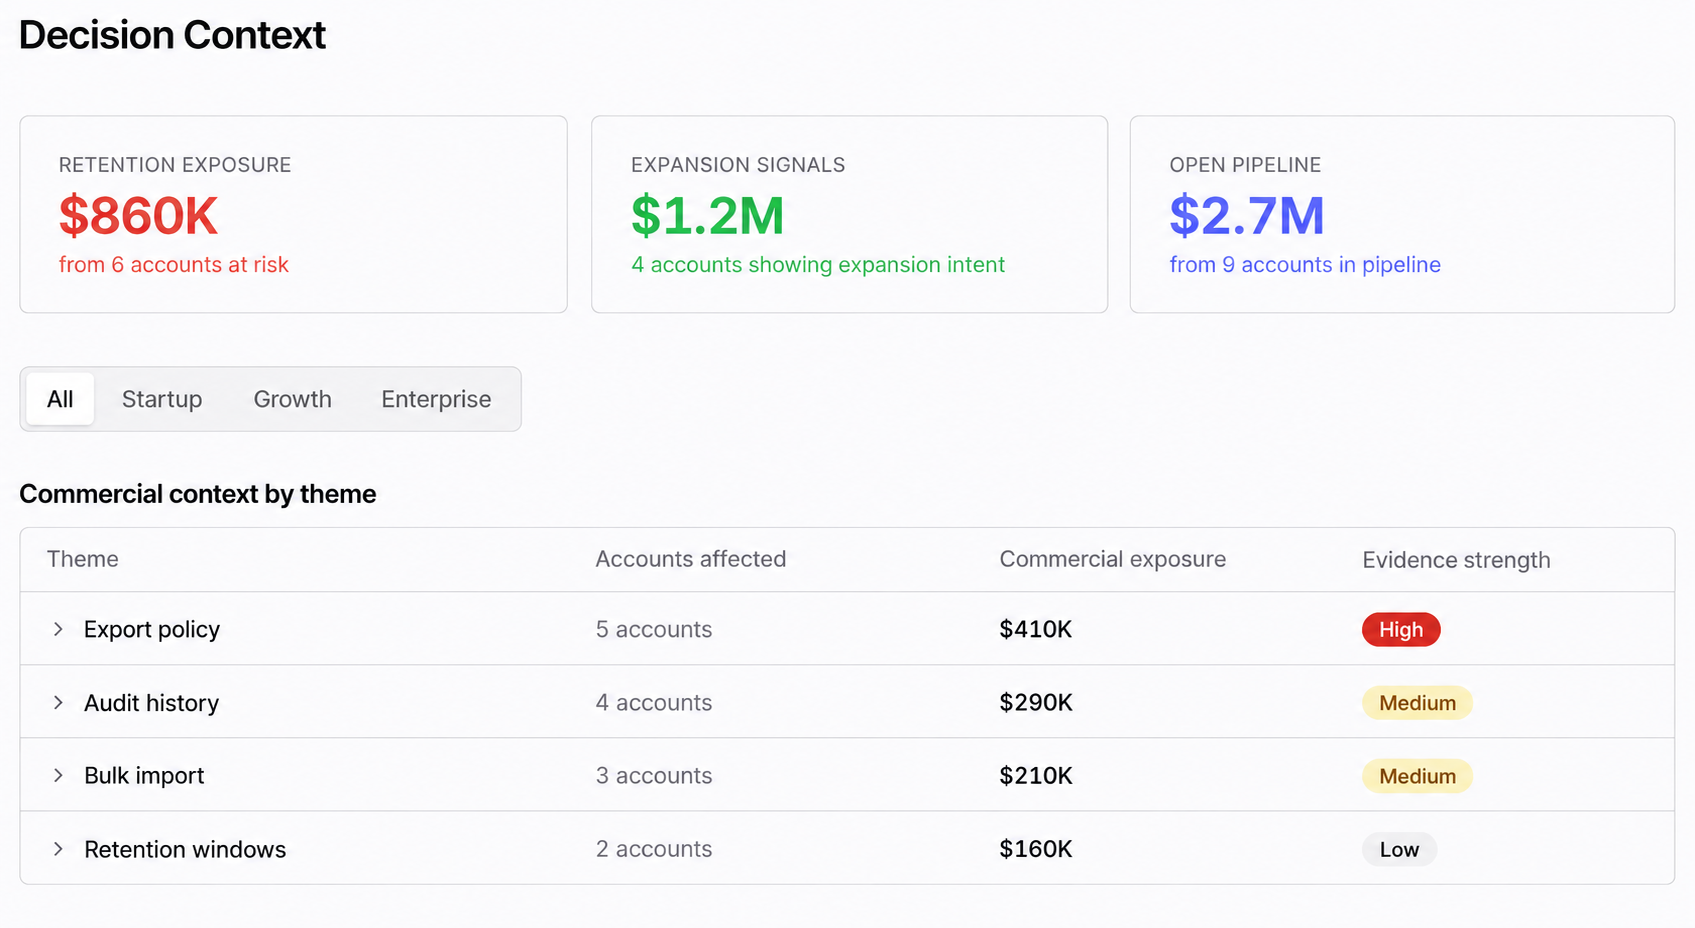The height and width of the screenshot is (928, 1695).
Task: Click the '2 accounts' cell
Action: click(x=654, y=849)
